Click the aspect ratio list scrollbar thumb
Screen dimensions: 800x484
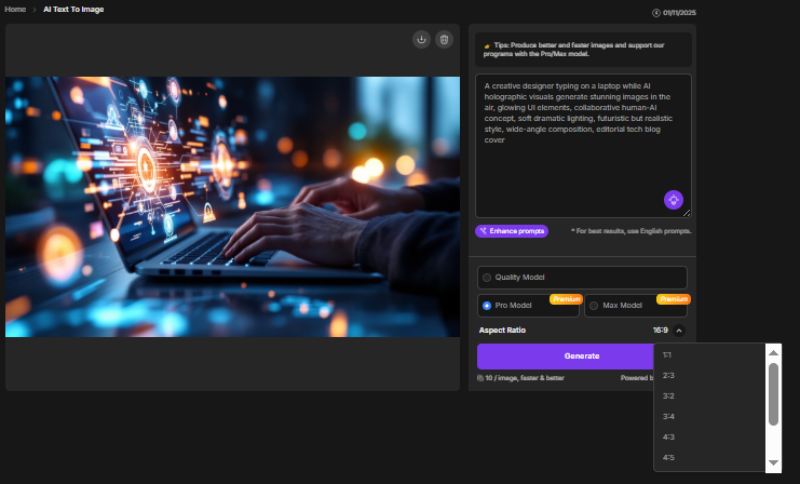point(773,394)
